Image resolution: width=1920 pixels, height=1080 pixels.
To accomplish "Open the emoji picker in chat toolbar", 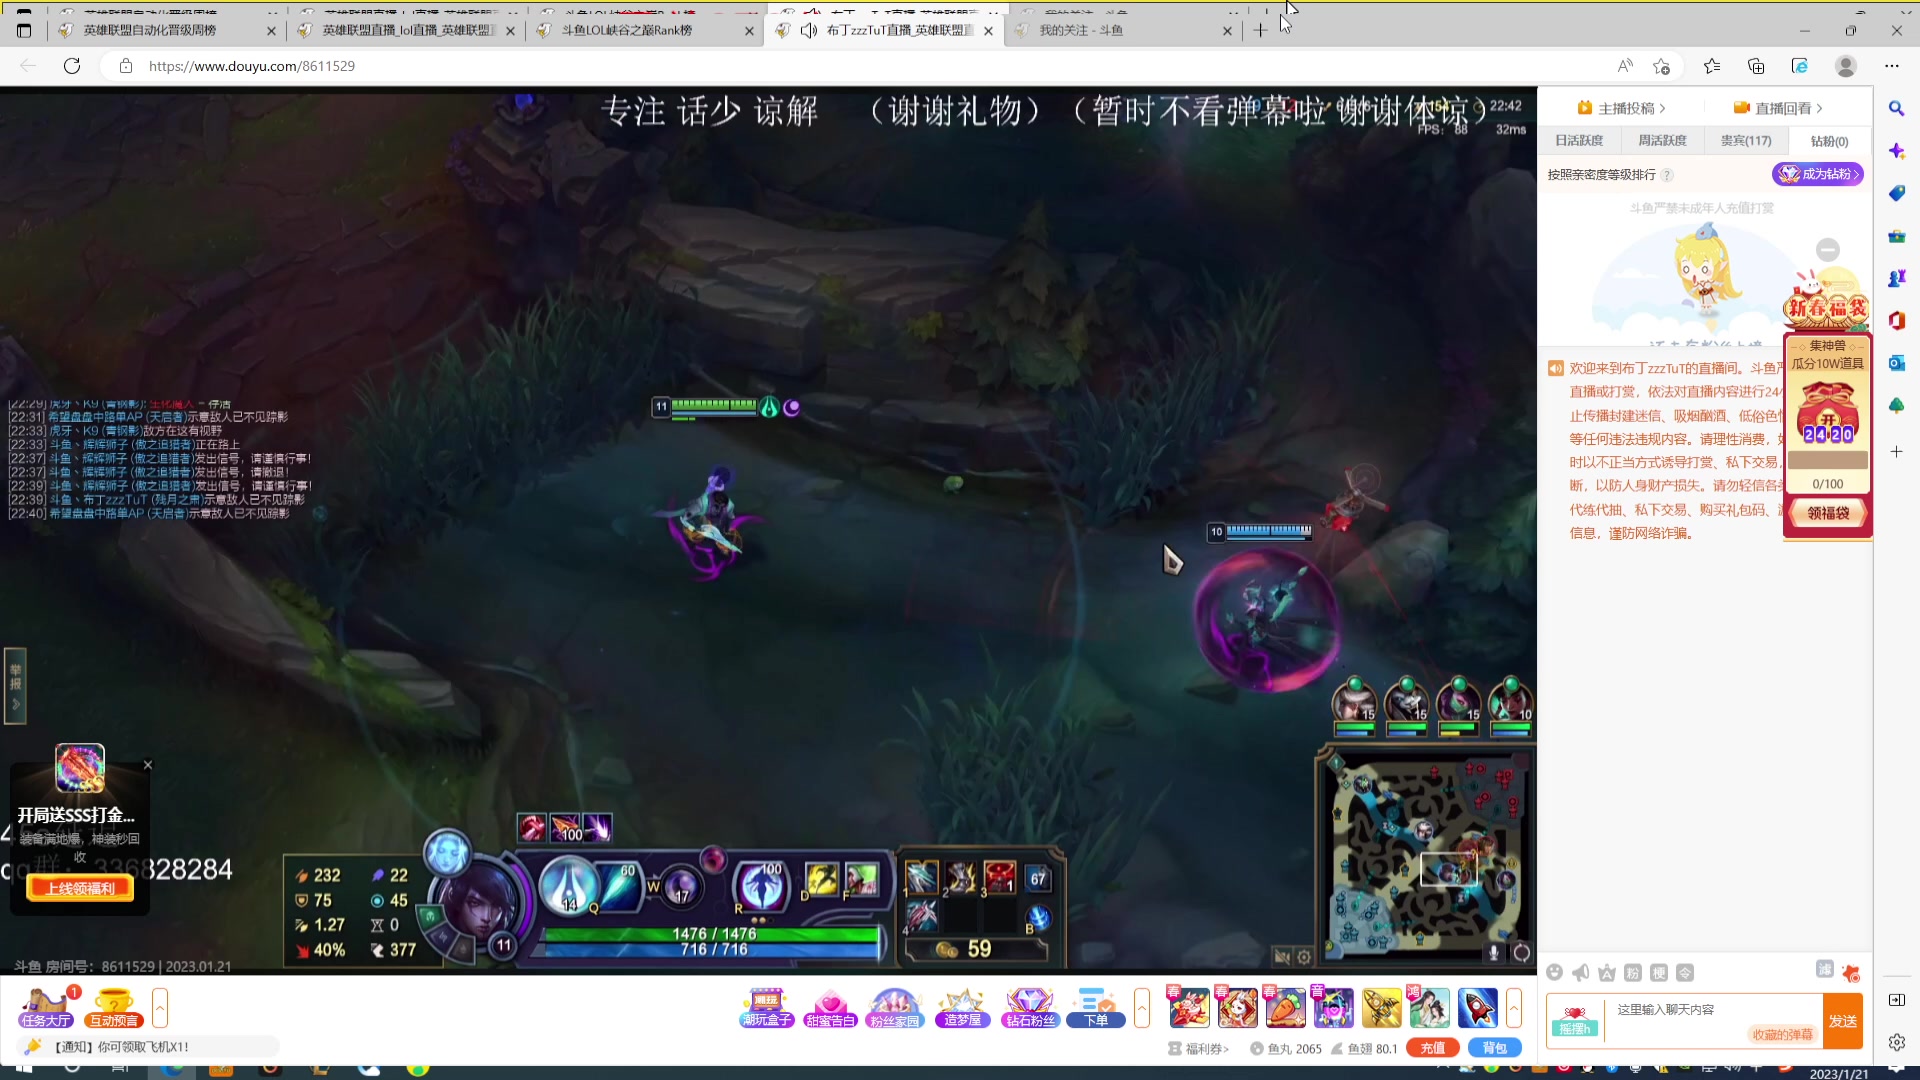I will click(x=1554, y=973).
